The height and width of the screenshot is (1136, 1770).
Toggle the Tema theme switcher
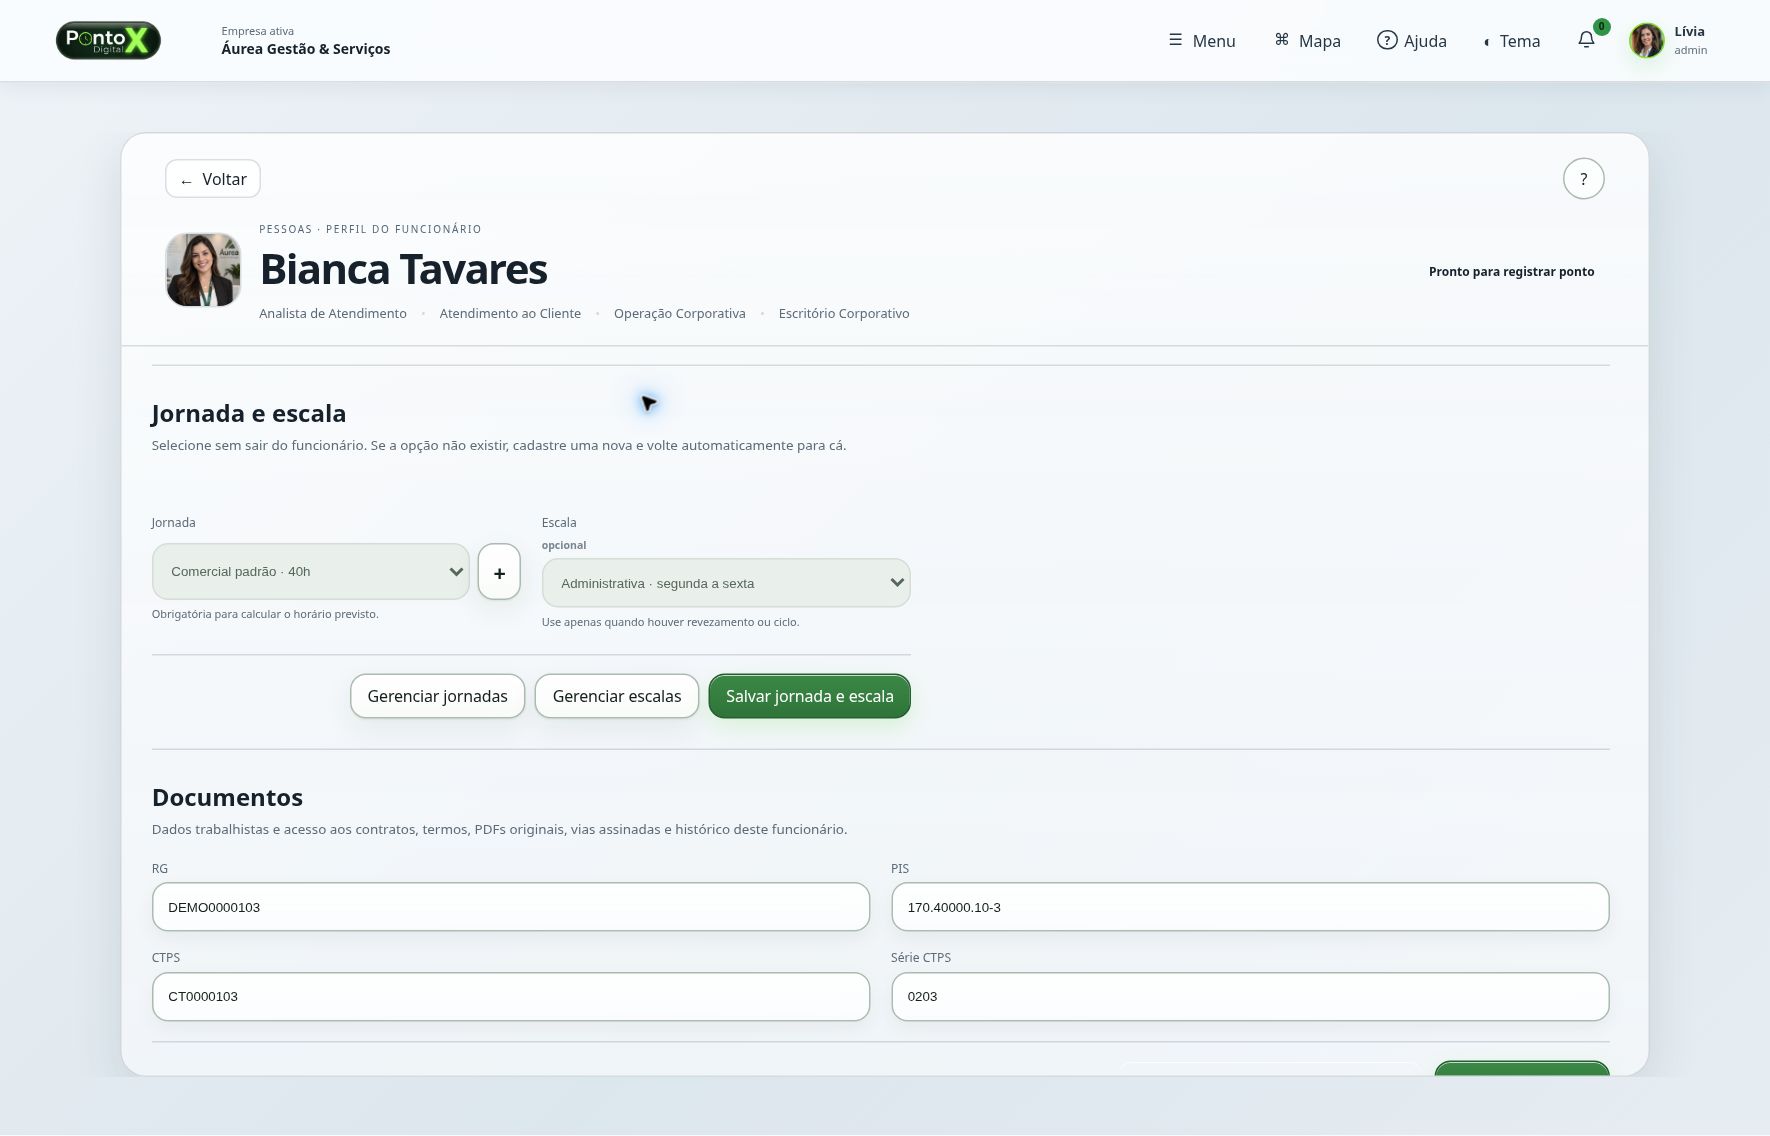(x=1512, y=41)
